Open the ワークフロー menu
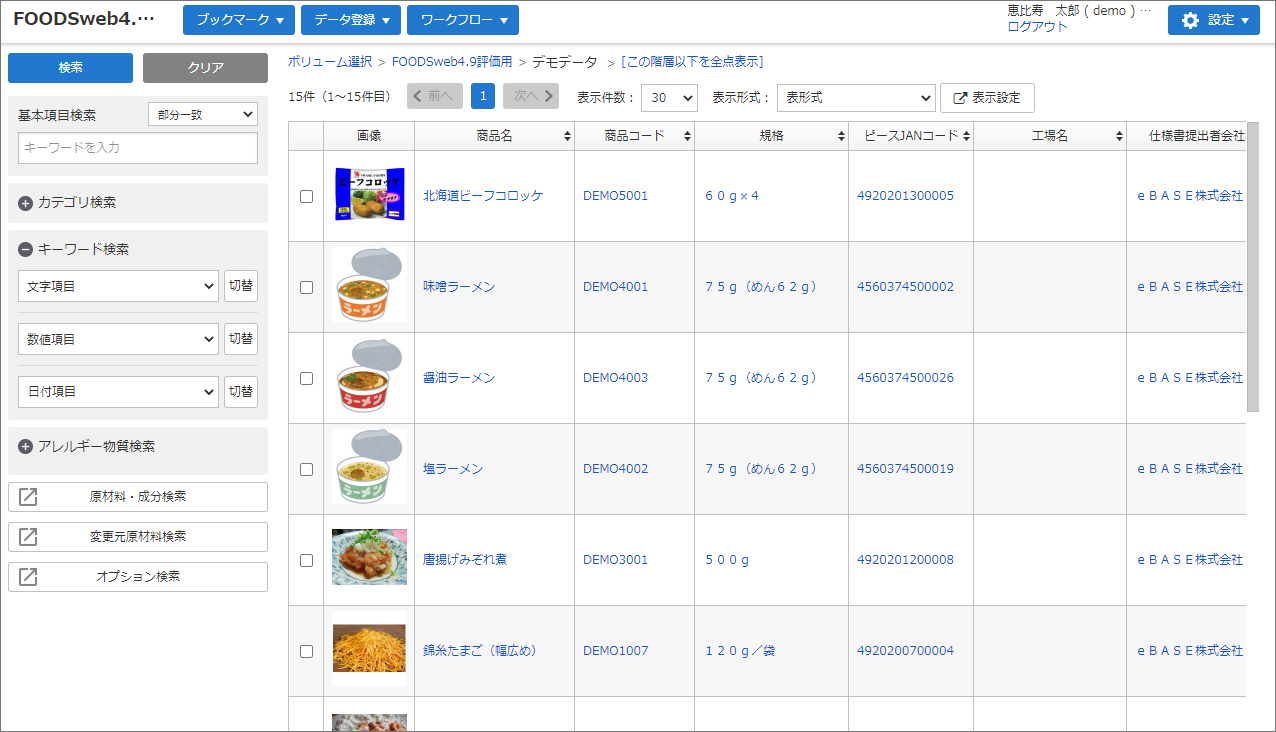1276x732 pixels. coord(463,20)
